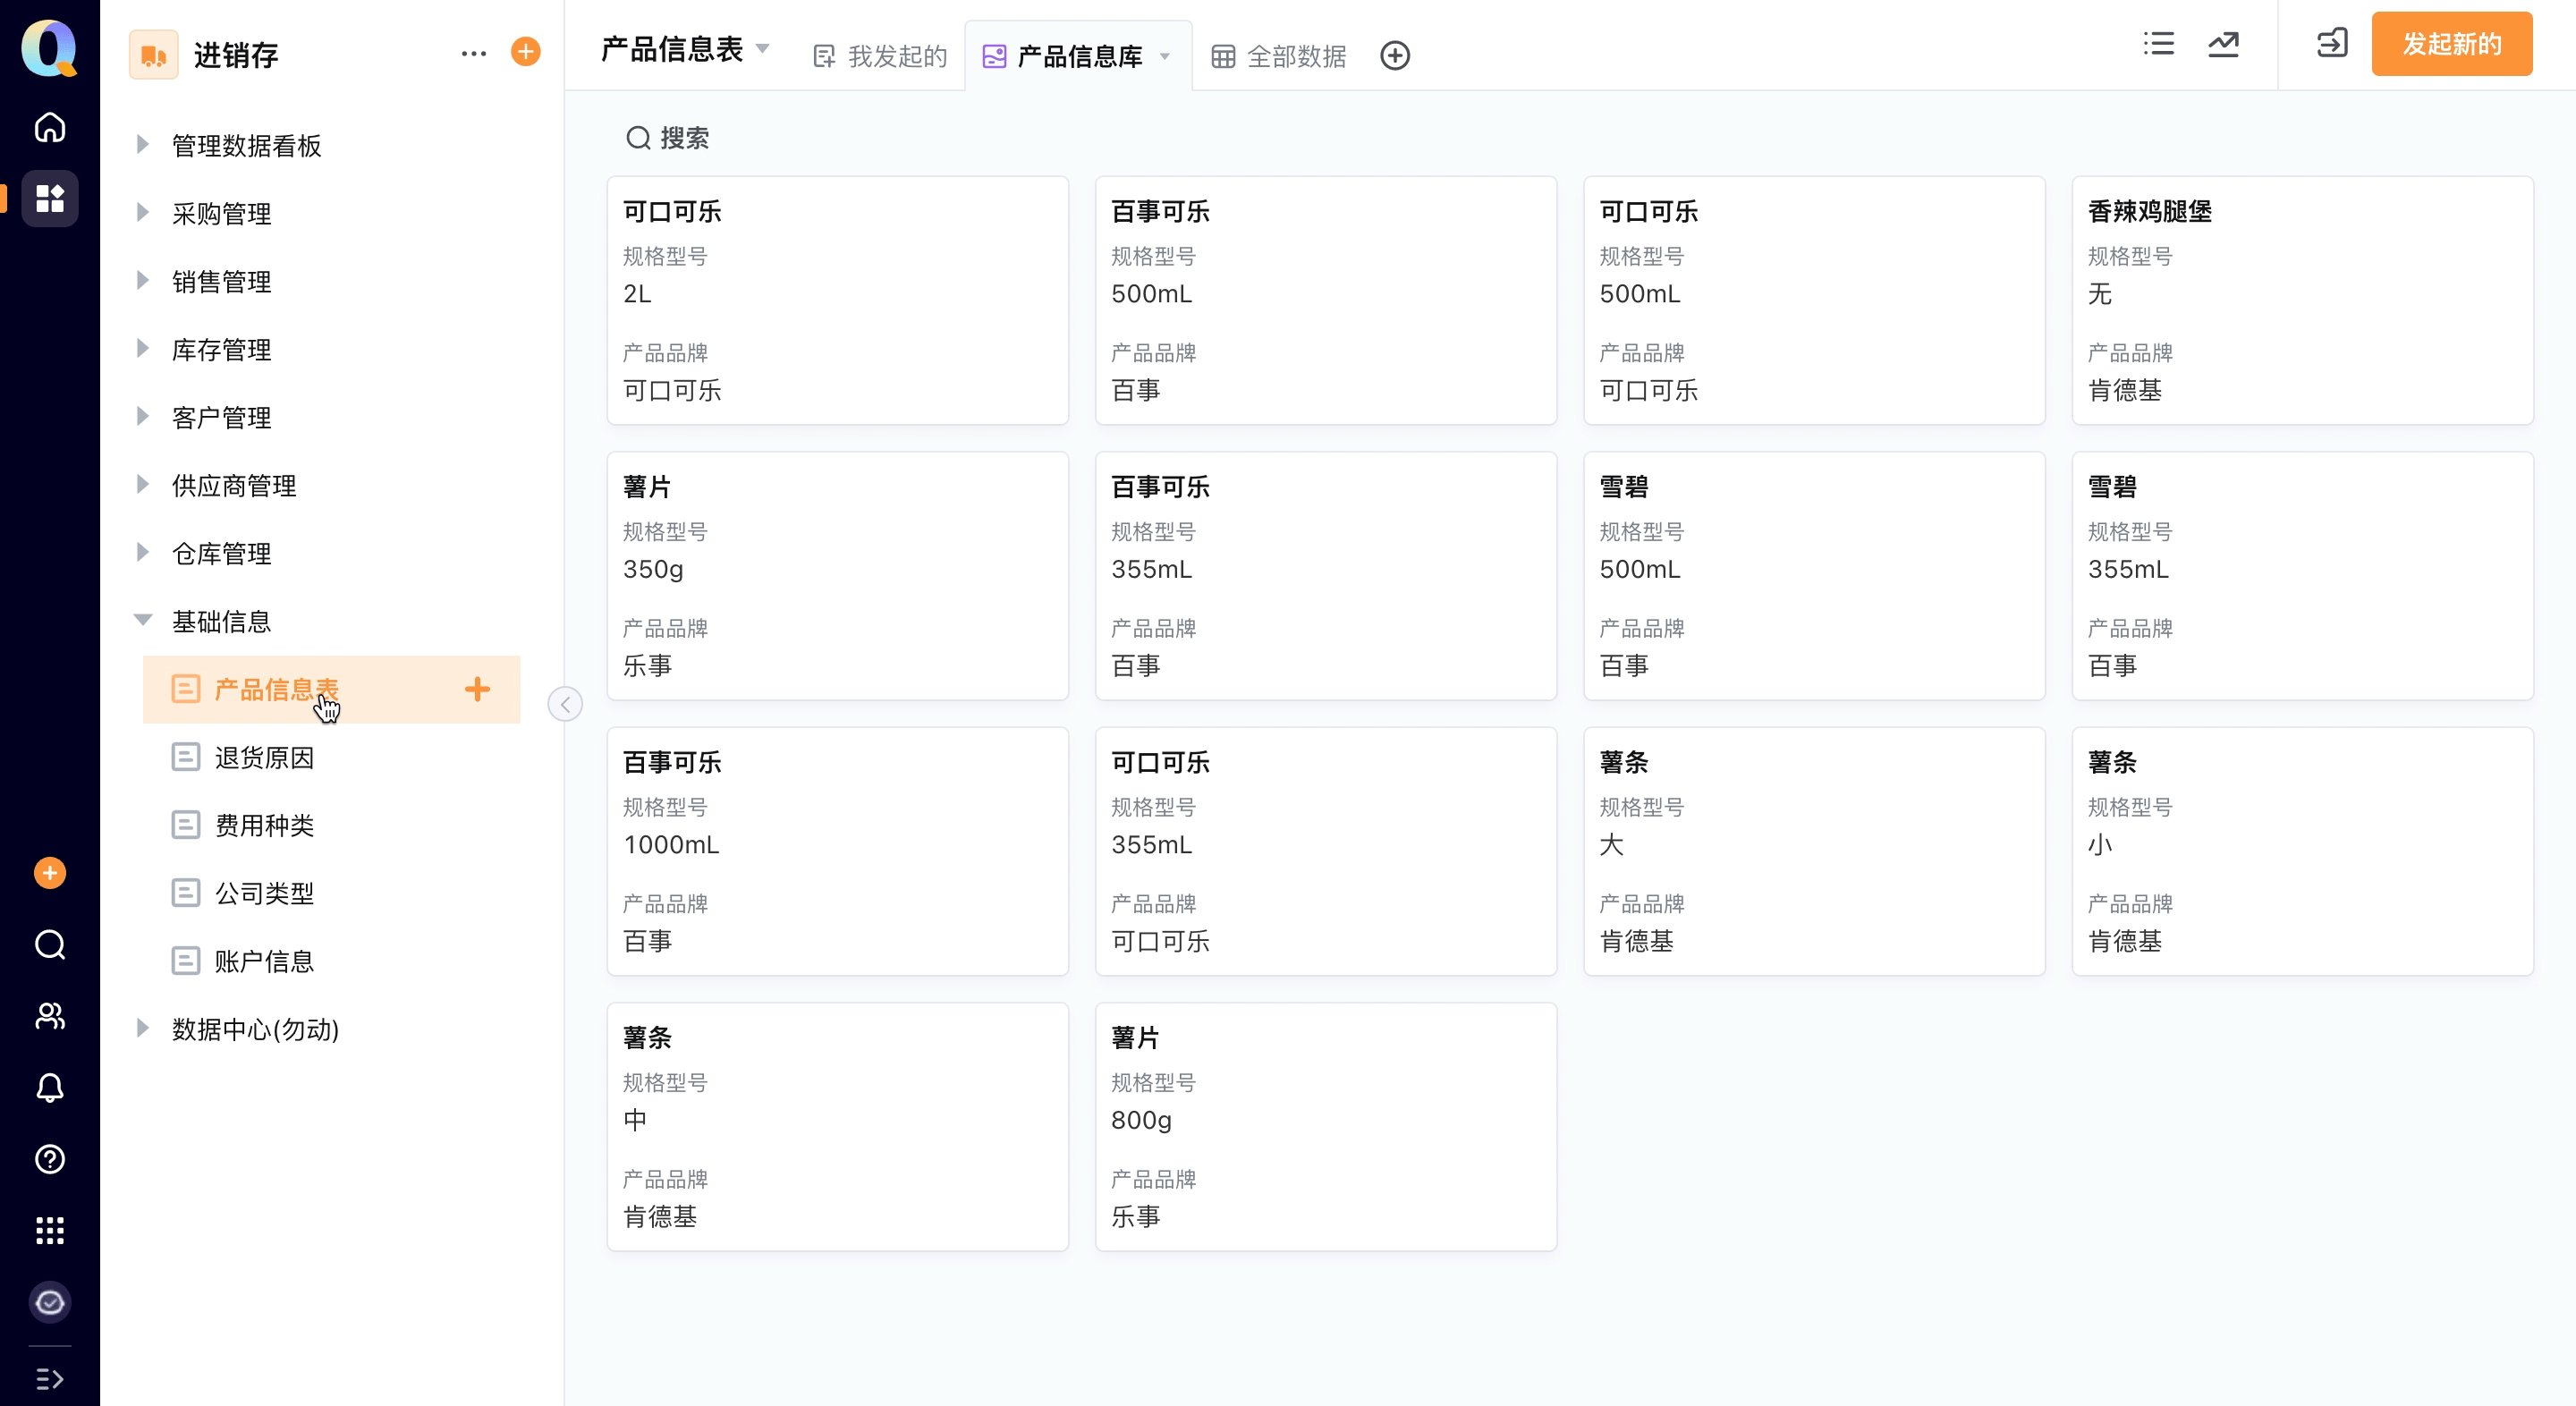Expand 数据中心(勿动) tree node
This screenshot has height=1406, width=2576.
coord(142,1029)
